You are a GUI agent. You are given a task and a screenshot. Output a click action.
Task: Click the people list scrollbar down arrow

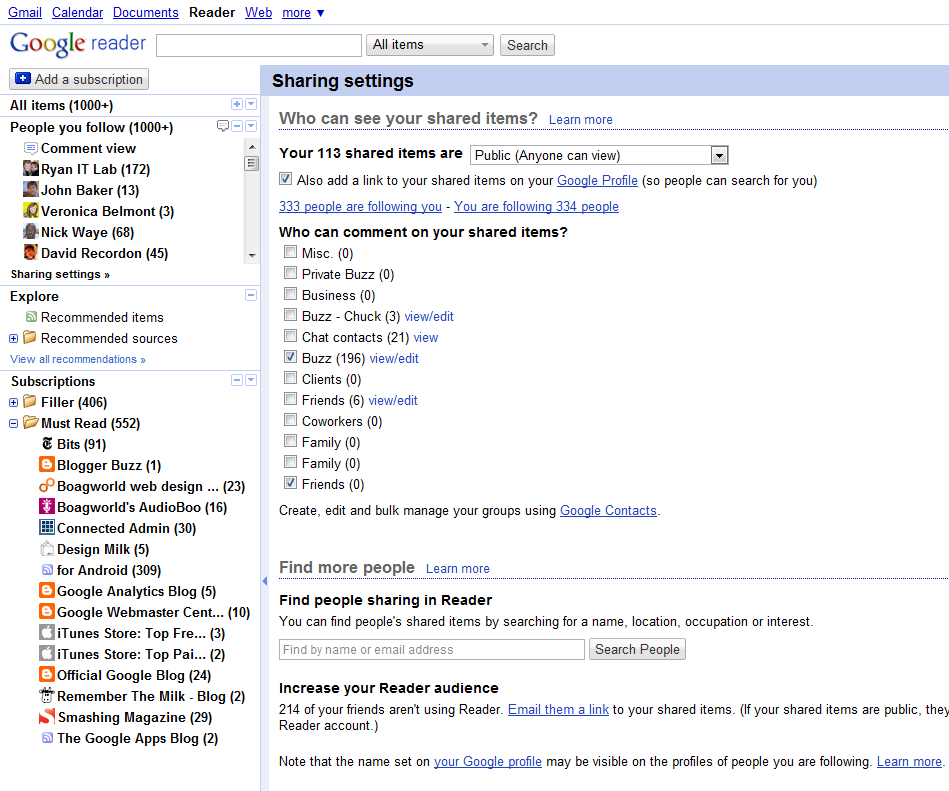(x=251, y=255)
